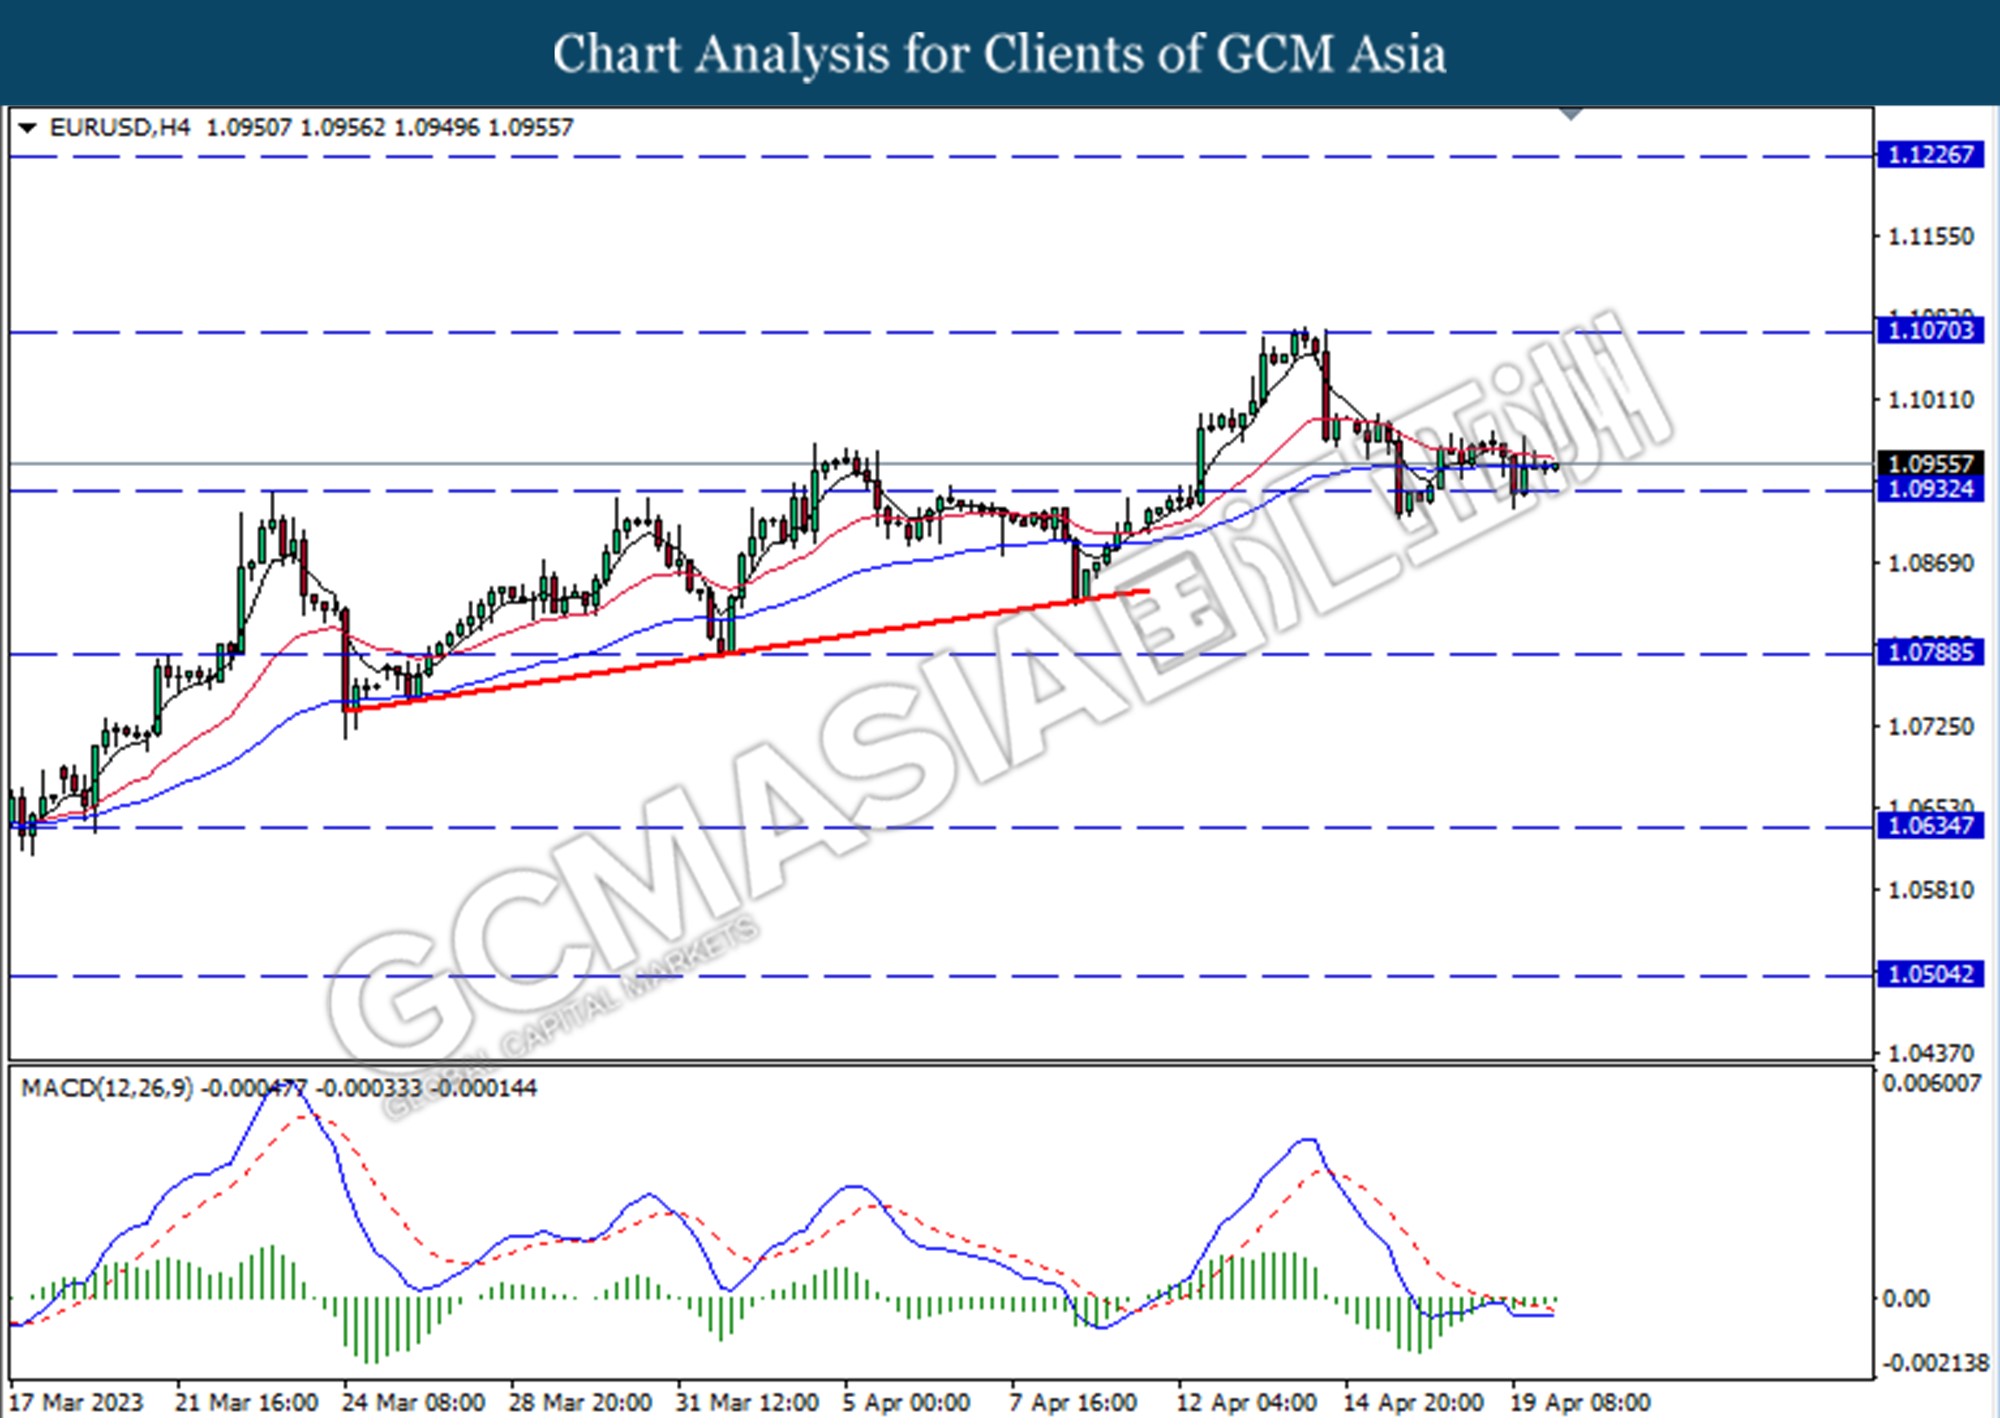Click the Chart Analysis for Clients title
2000x1428 pixels.
point(999,53)
